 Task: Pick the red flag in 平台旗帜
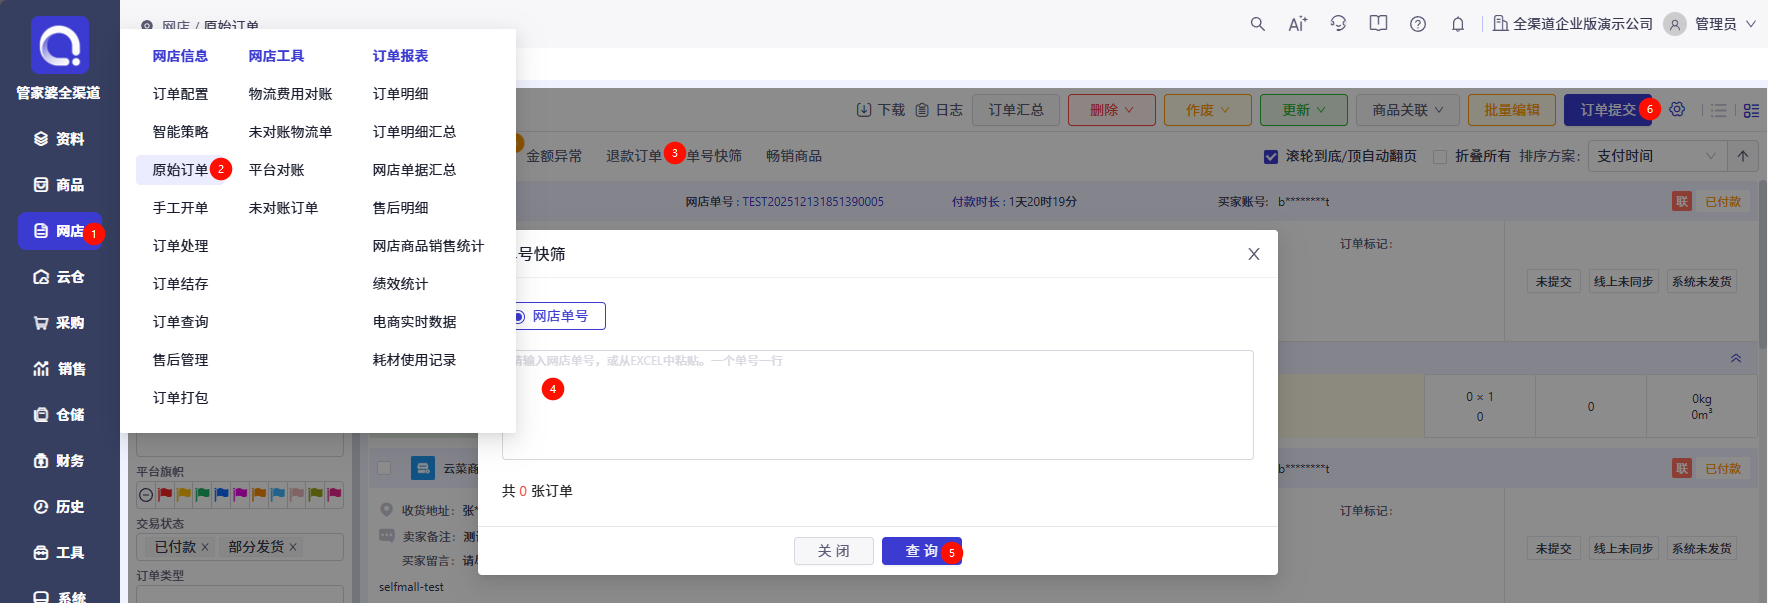165,494
